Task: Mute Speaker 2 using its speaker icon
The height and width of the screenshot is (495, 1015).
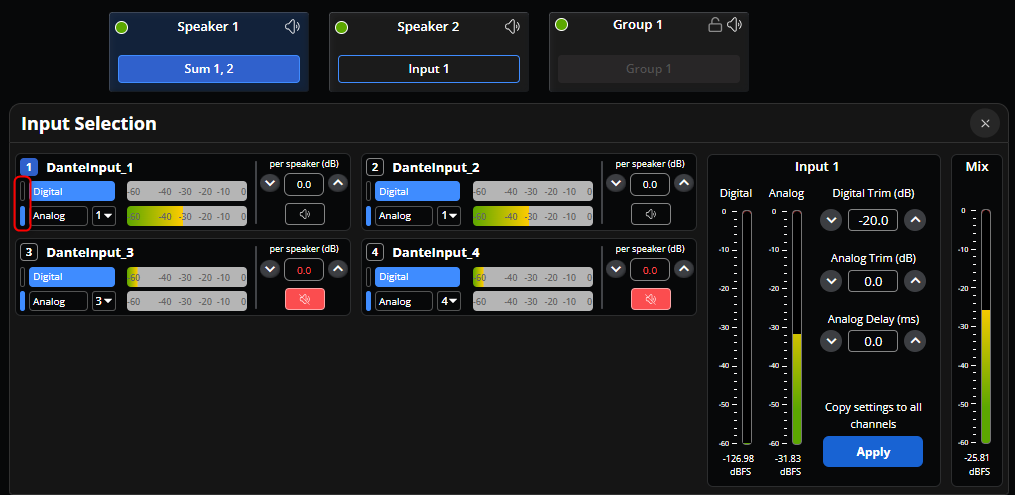Action: [x=513, y=27]
